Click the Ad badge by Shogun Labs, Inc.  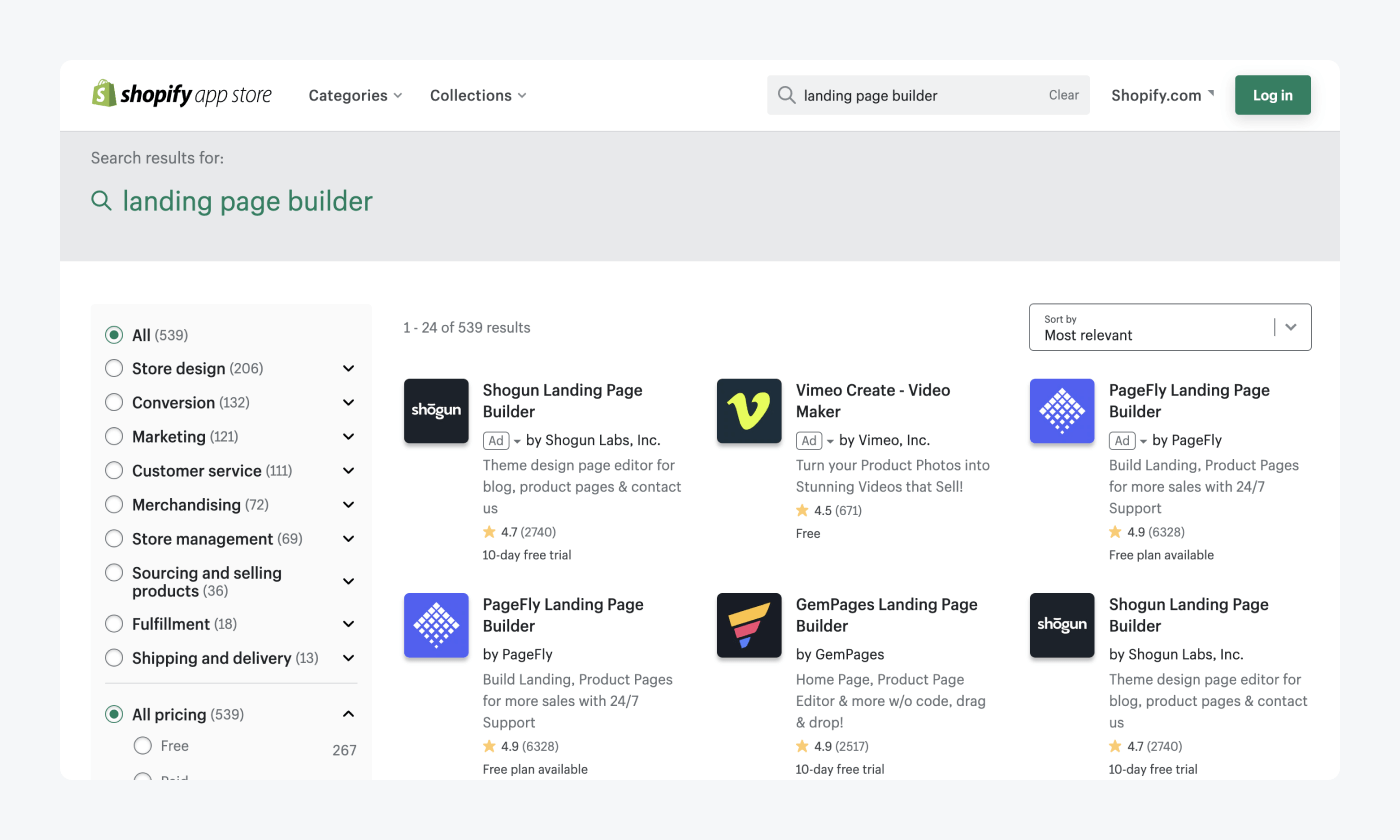click(496, 440)
